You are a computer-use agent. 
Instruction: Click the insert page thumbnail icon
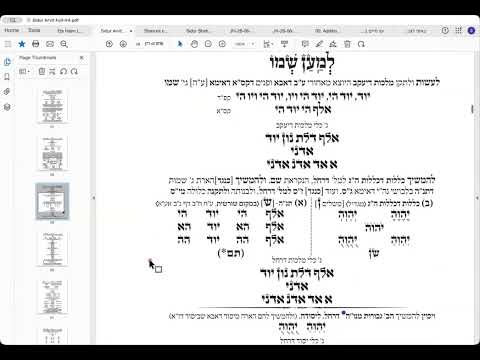[x=42, y=71]
